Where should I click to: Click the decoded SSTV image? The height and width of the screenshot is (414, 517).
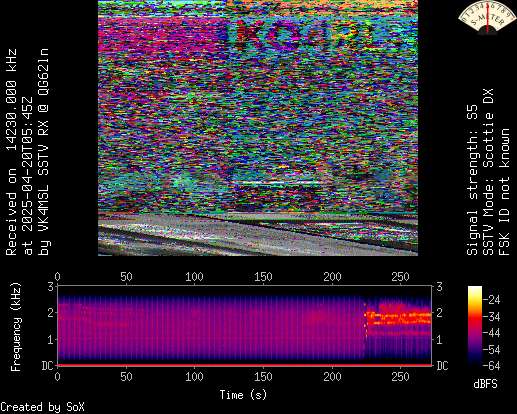coord(258,128)
